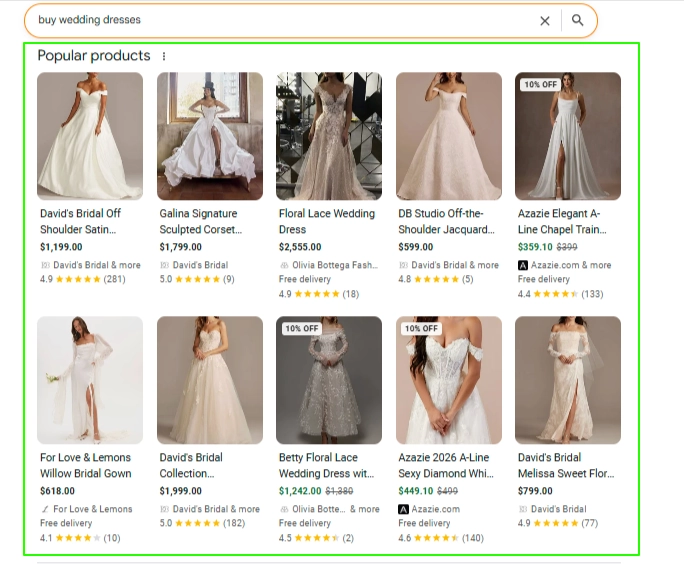The width and height of the screenshot is (684, 564).
Task: Click the 10% OFF badge on the Azazie Elegant dress
Action: click(540, 85)
